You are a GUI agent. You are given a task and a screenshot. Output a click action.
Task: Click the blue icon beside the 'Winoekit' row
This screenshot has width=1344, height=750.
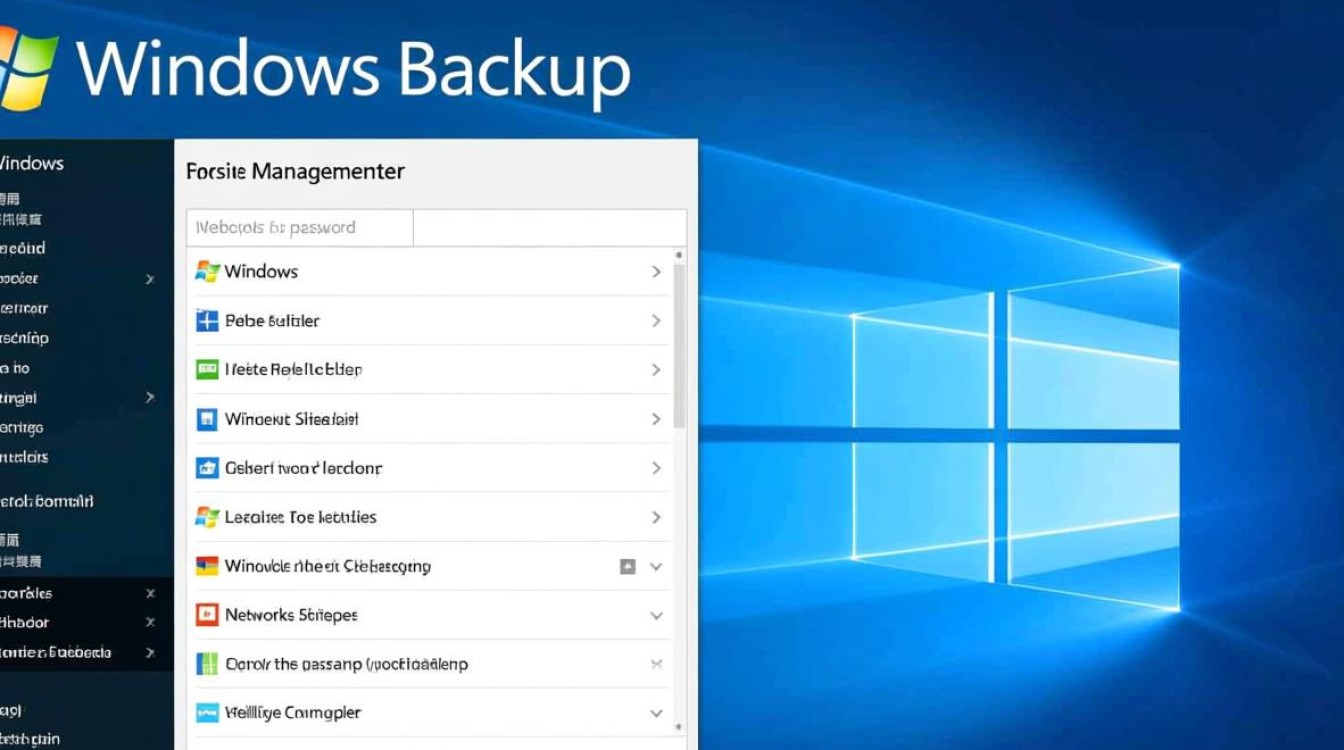coord(207,419)
